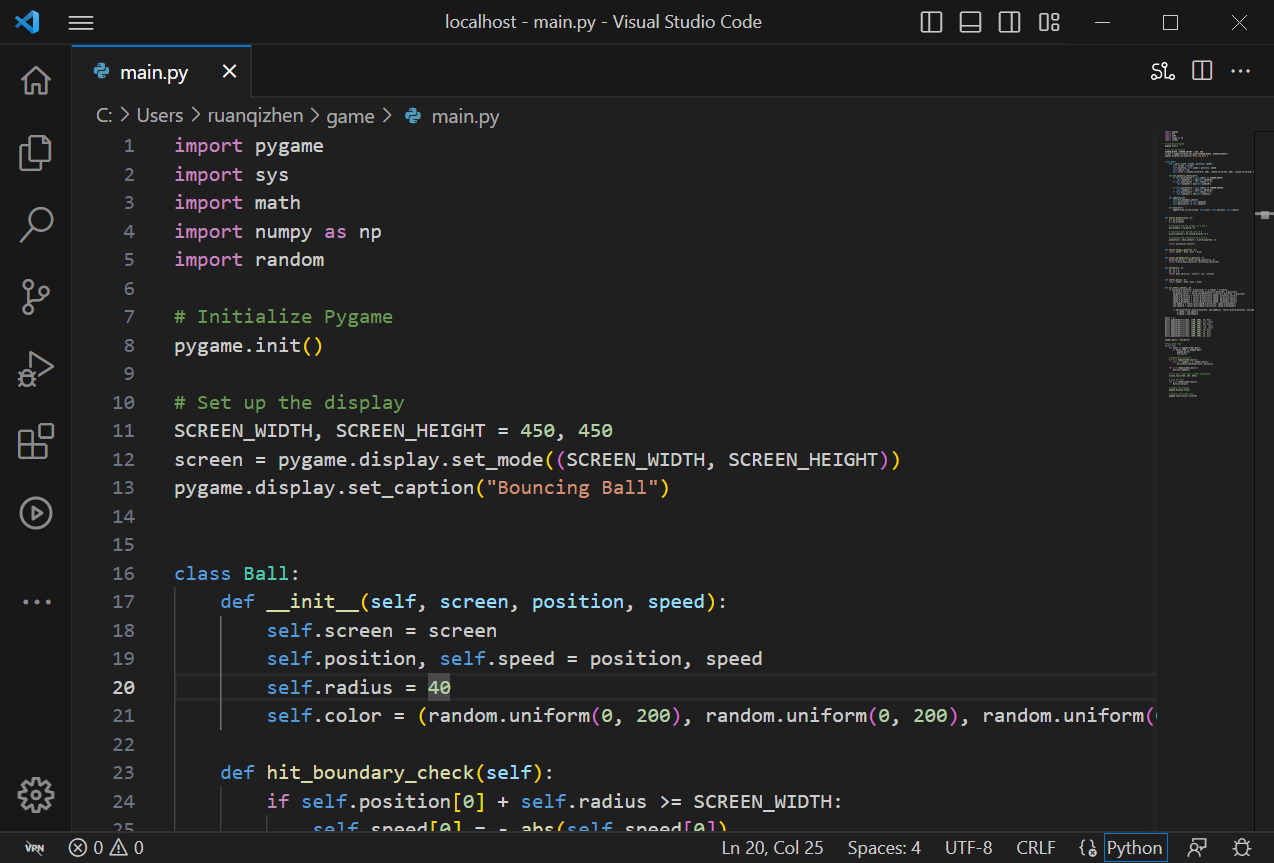Click the Split Editor Right icon
The image size is (1274, 863).
[1202, 71]
